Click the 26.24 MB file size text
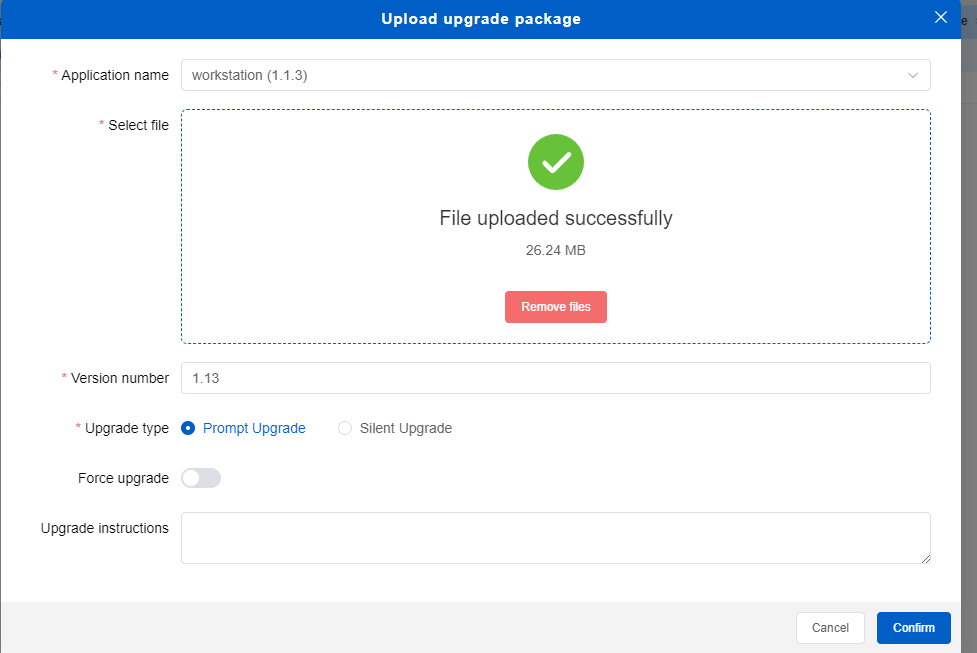 click(555, 250)
